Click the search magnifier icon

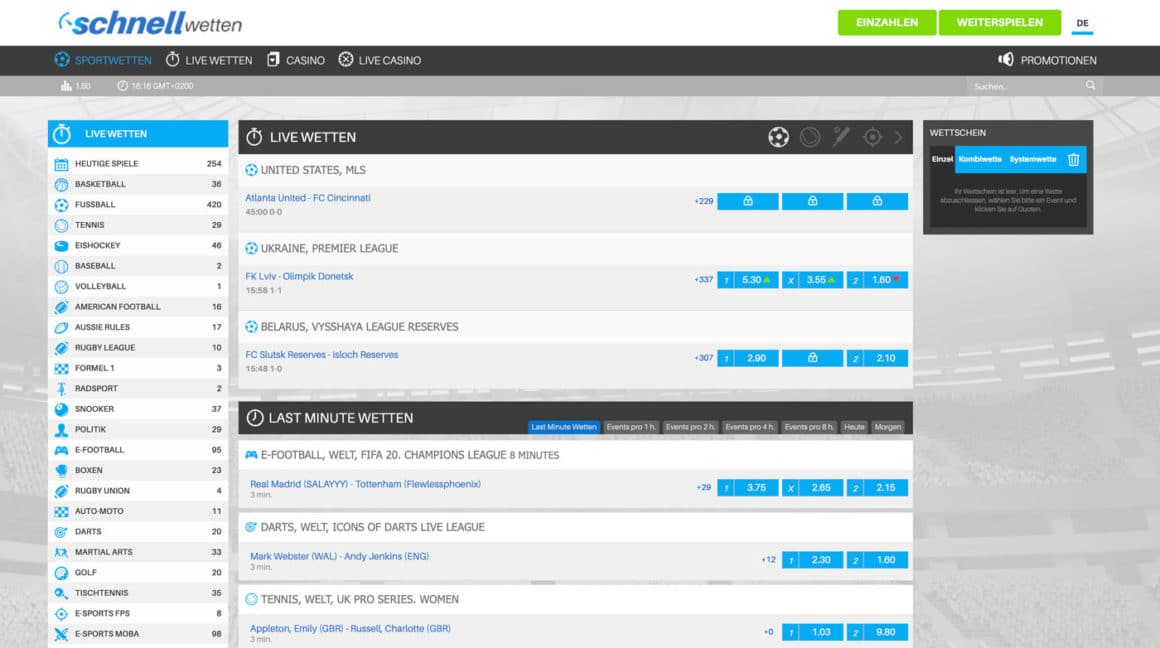[1090, 86]
